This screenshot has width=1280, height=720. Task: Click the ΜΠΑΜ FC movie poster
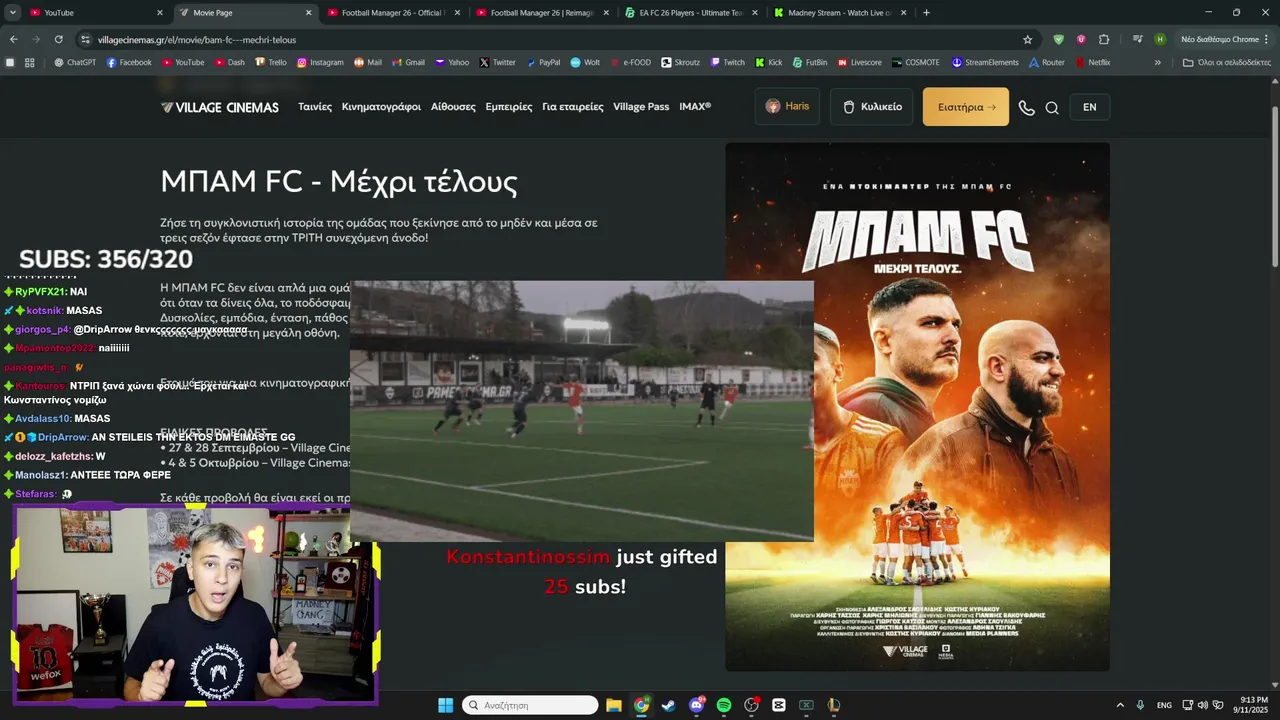pyautogui.click(x=917, y=407)
